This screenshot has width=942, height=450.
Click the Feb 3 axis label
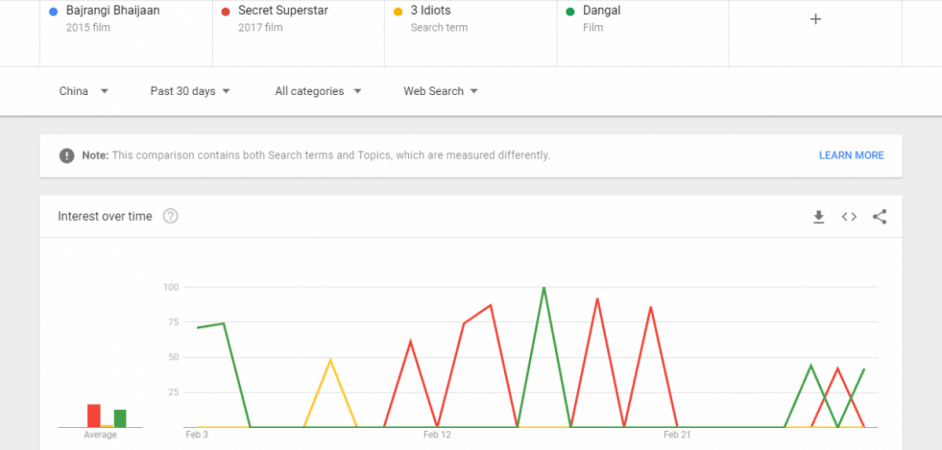pos(197,435)
